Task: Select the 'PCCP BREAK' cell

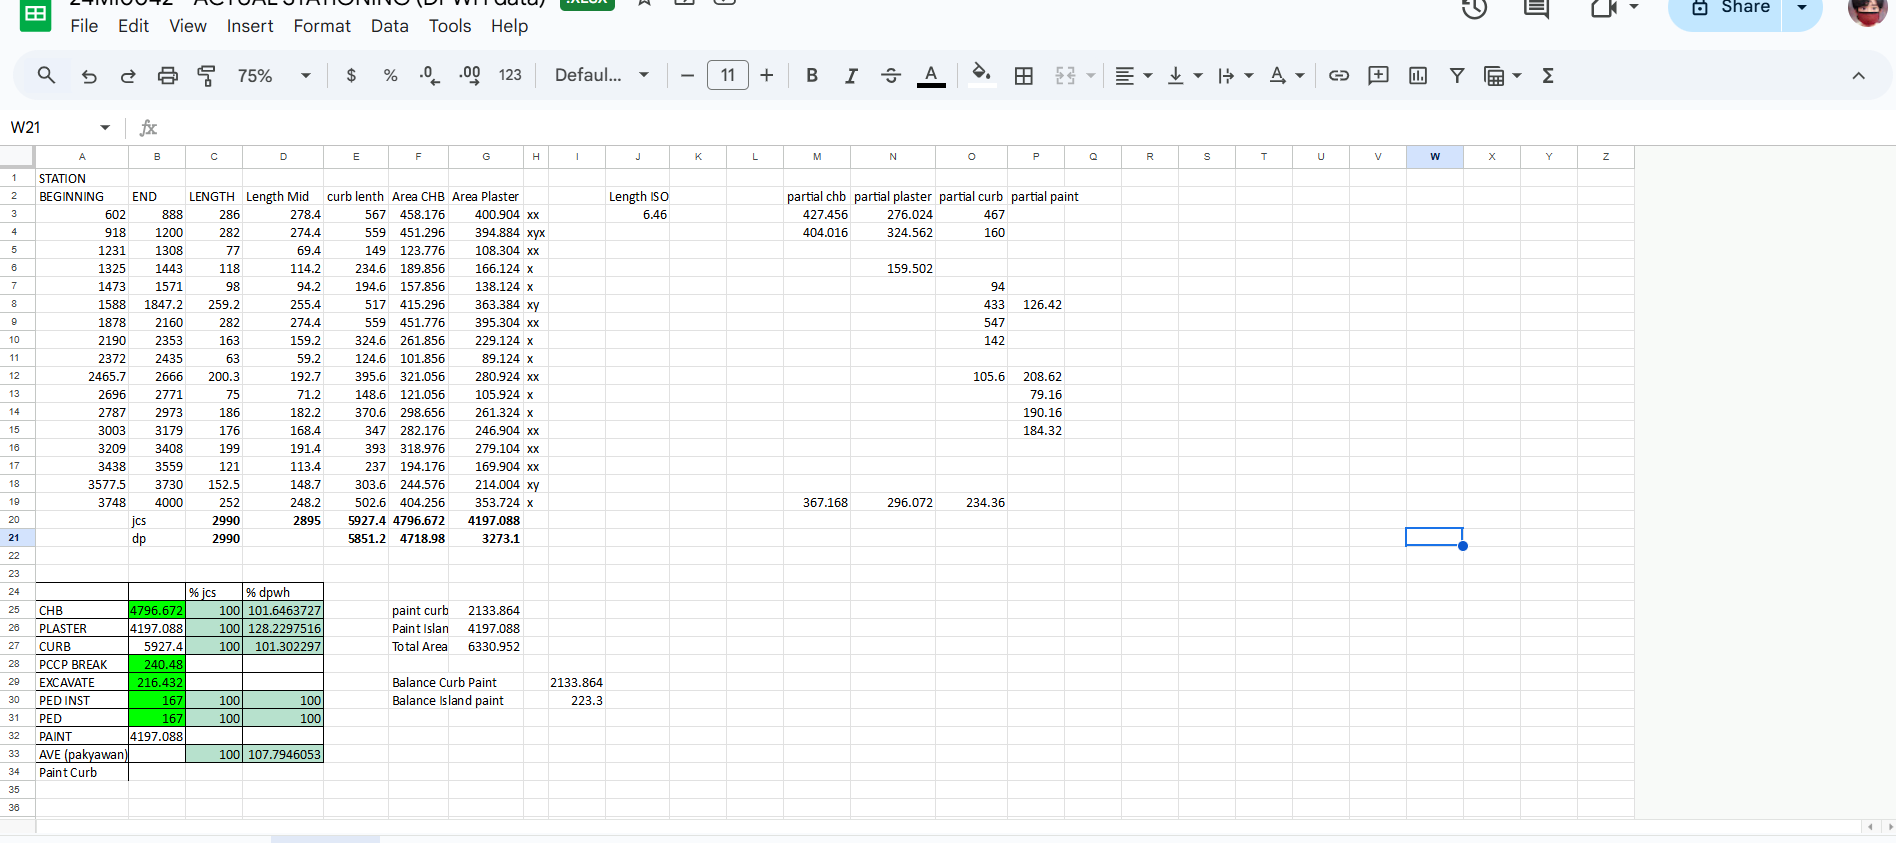Action: point(82,664)
